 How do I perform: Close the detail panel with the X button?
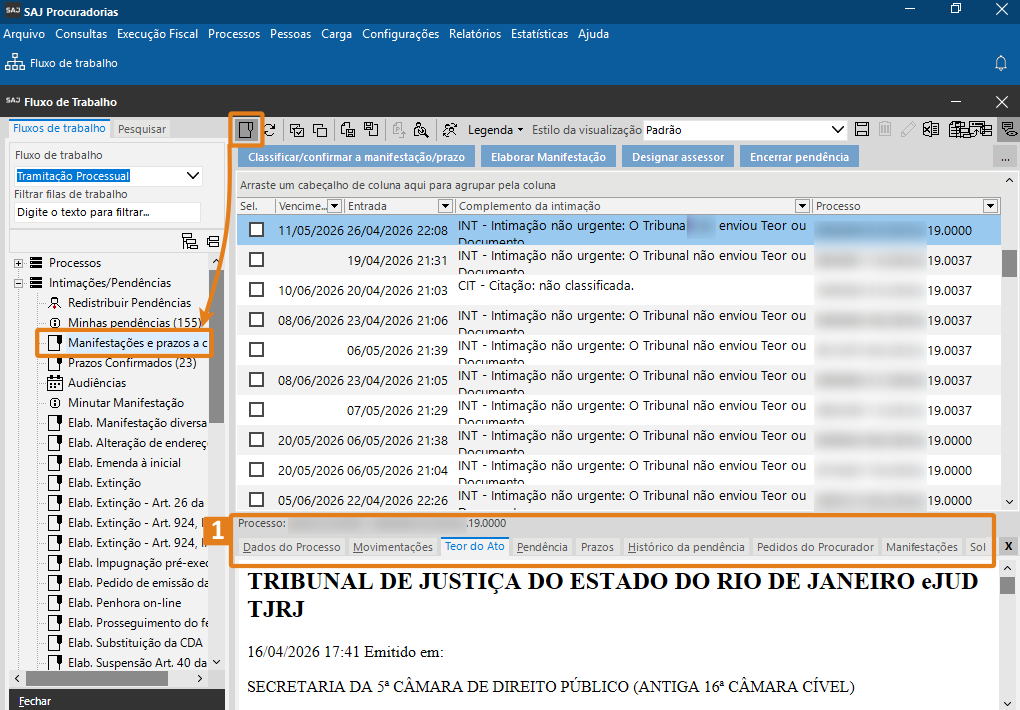point(1008,546)
